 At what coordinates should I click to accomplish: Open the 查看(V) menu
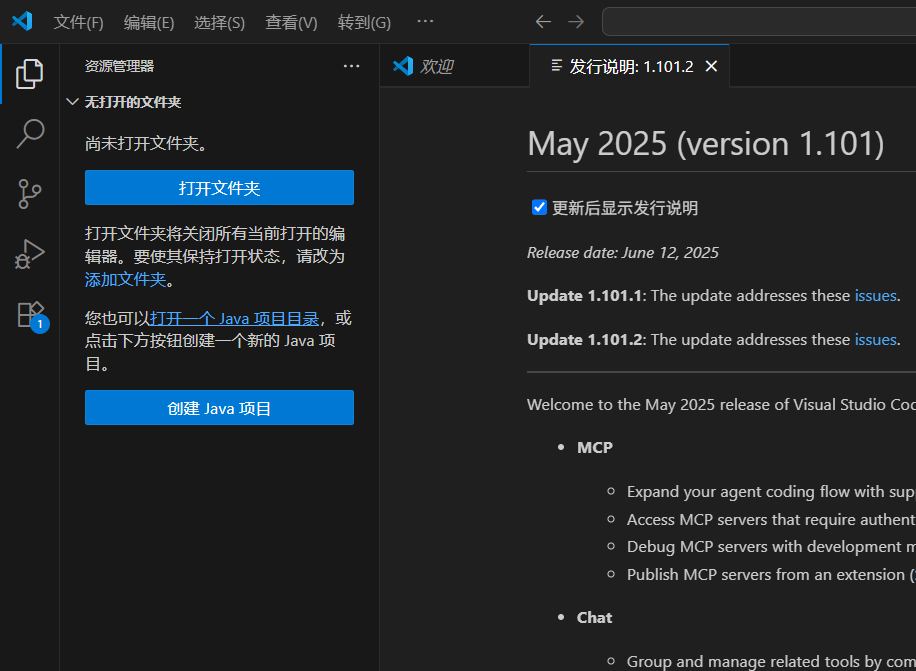tap(291, 22)
